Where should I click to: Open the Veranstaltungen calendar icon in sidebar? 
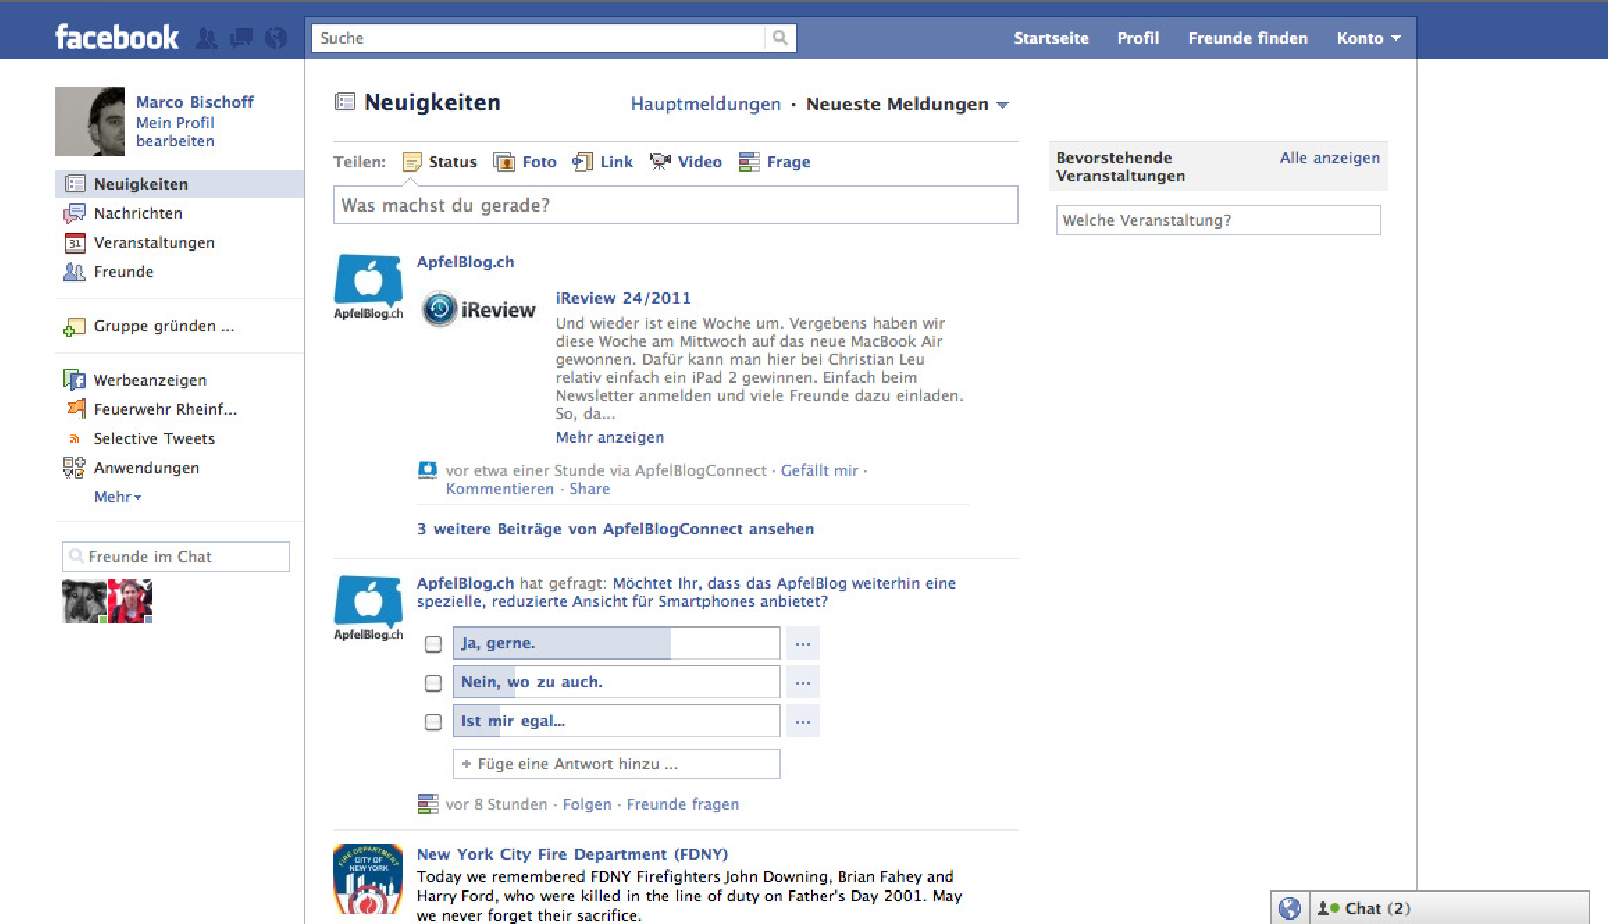click(x=74, y=243)
